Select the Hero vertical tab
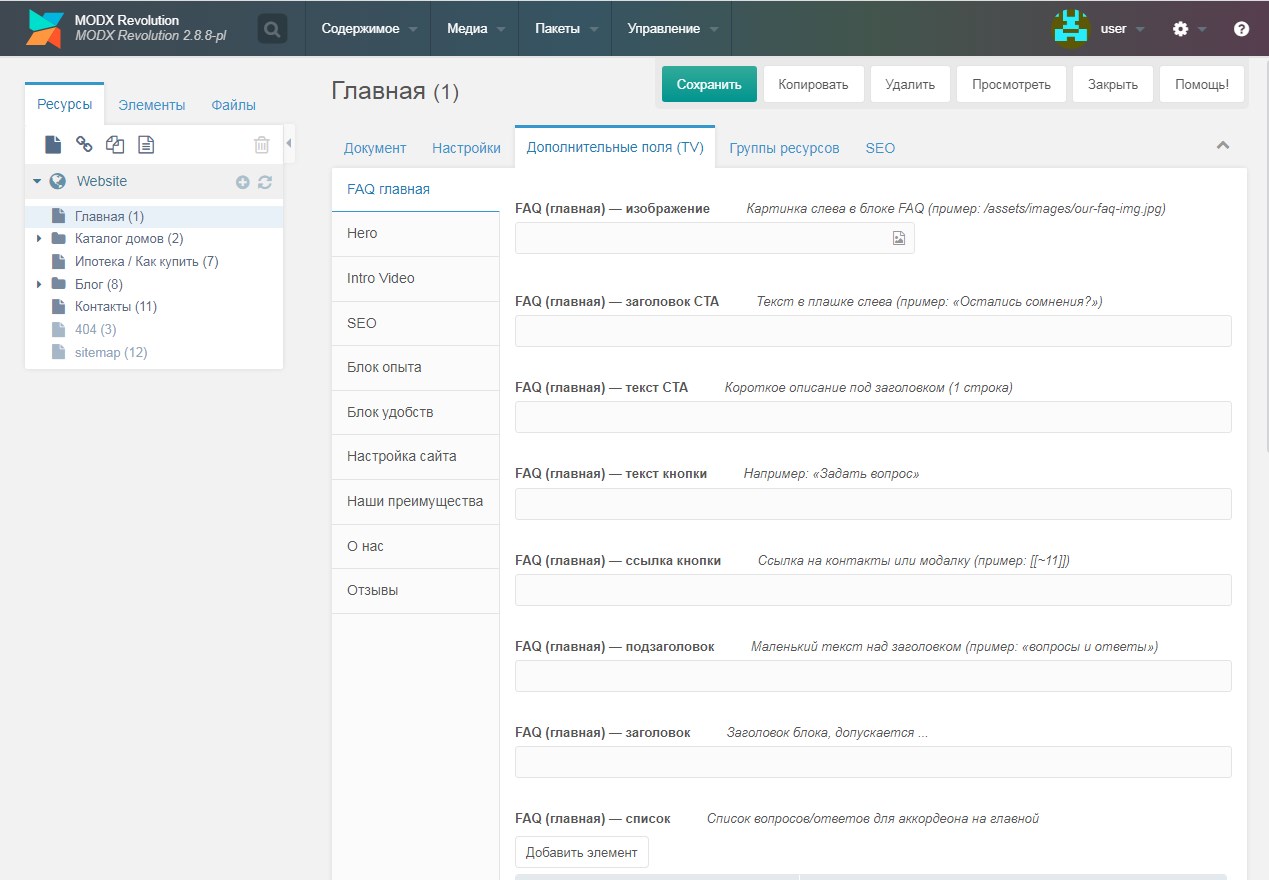Image resolution: width=1269 pixels, height=880 pixels. (x=414, y=233)
